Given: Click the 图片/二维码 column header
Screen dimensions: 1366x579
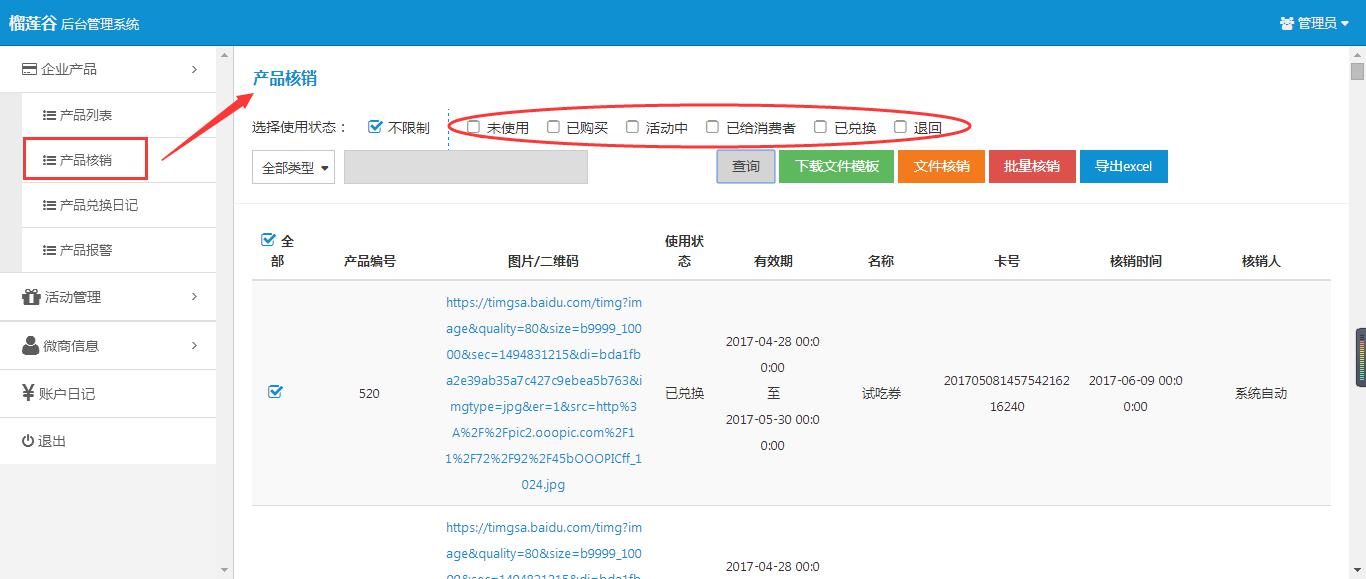Looking at the screenshot, I should 543,261.
